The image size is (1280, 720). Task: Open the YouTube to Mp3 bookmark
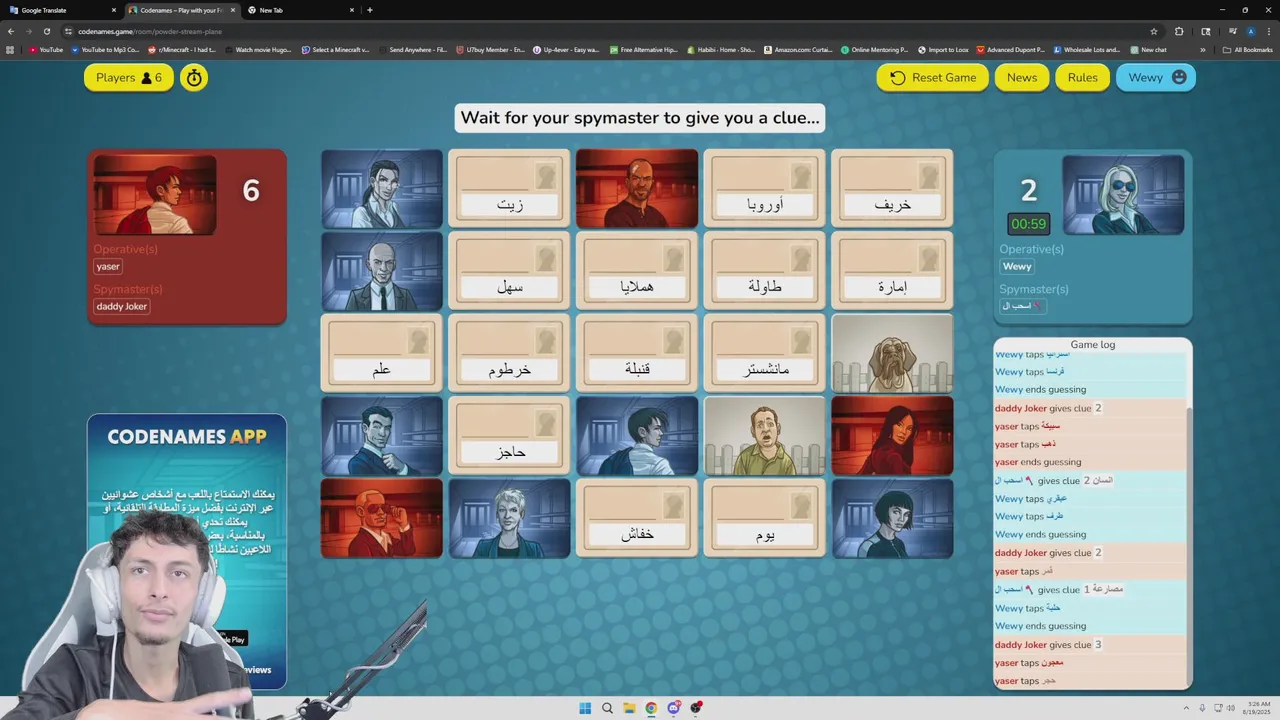tap(105, 49)
